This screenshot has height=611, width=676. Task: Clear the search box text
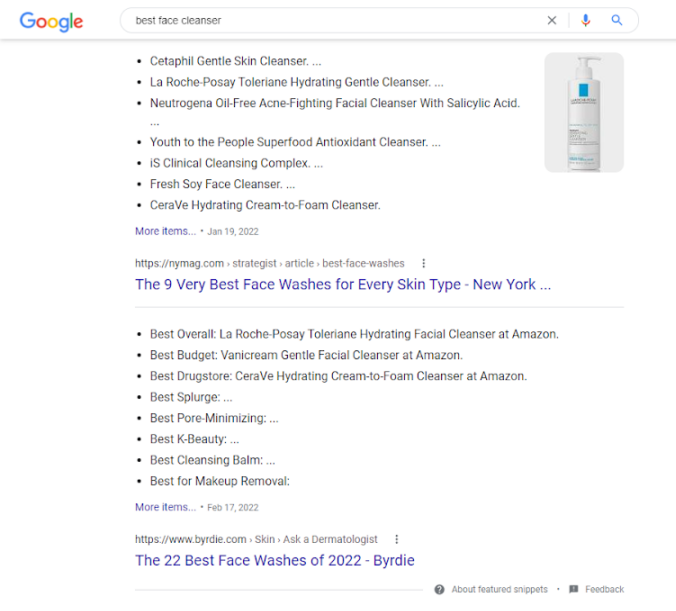coord(552,20)
